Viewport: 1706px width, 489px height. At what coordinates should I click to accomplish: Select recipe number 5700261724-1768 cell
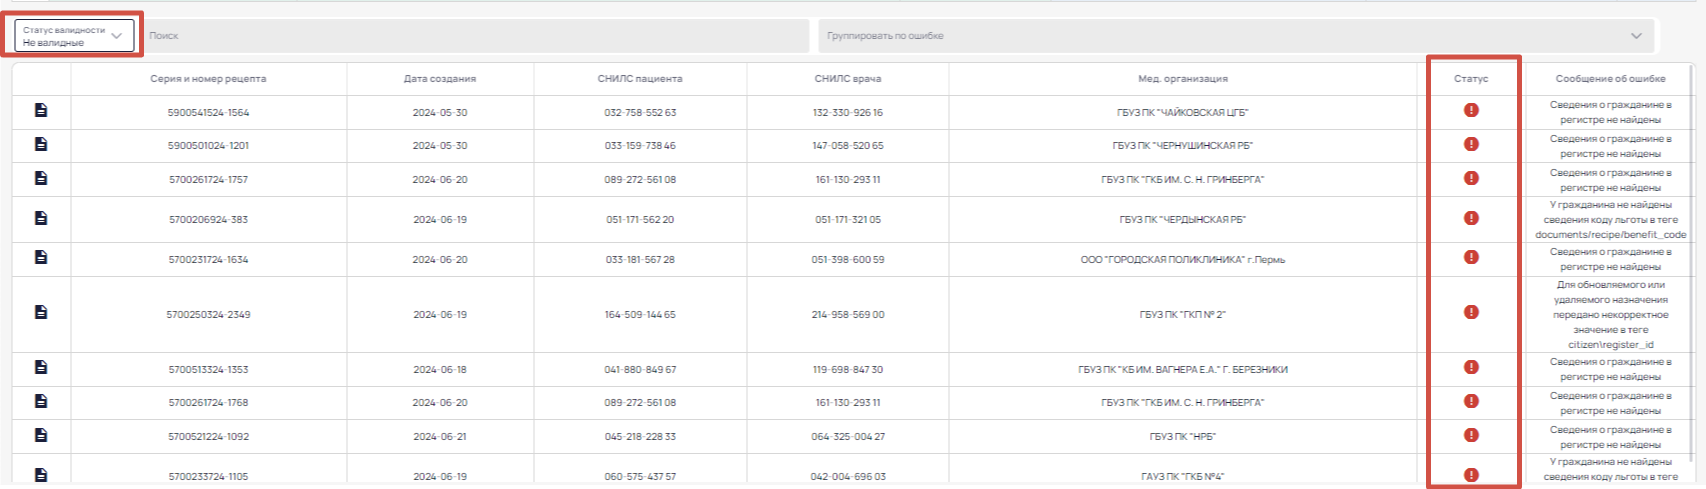(x=208, y=403)
